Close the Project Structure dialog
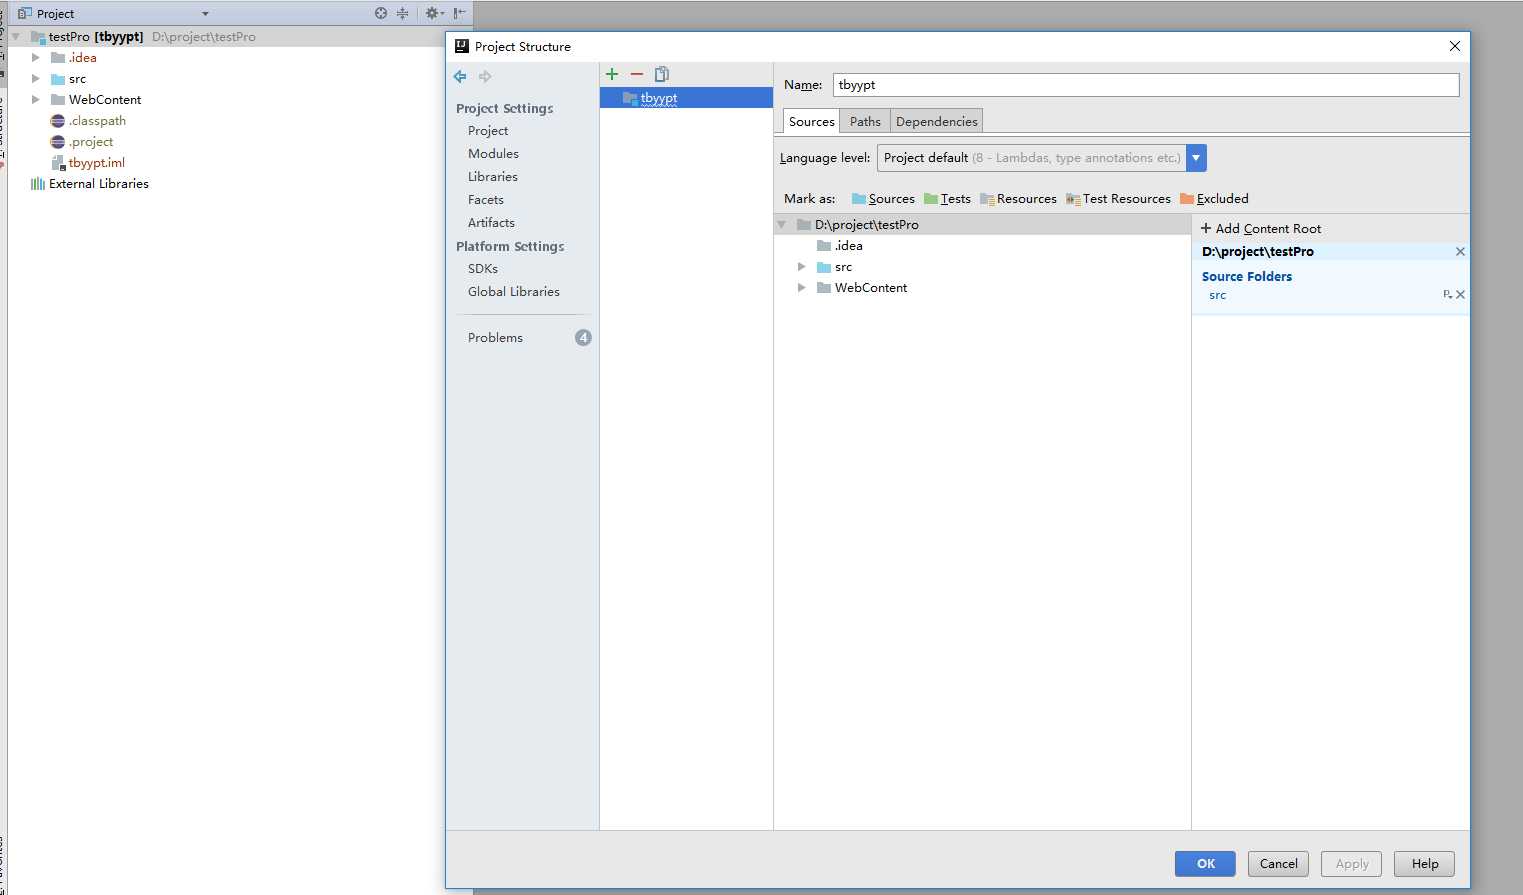The height and width of the screenshot is (895, 1523). click(x=1455, y=46)
